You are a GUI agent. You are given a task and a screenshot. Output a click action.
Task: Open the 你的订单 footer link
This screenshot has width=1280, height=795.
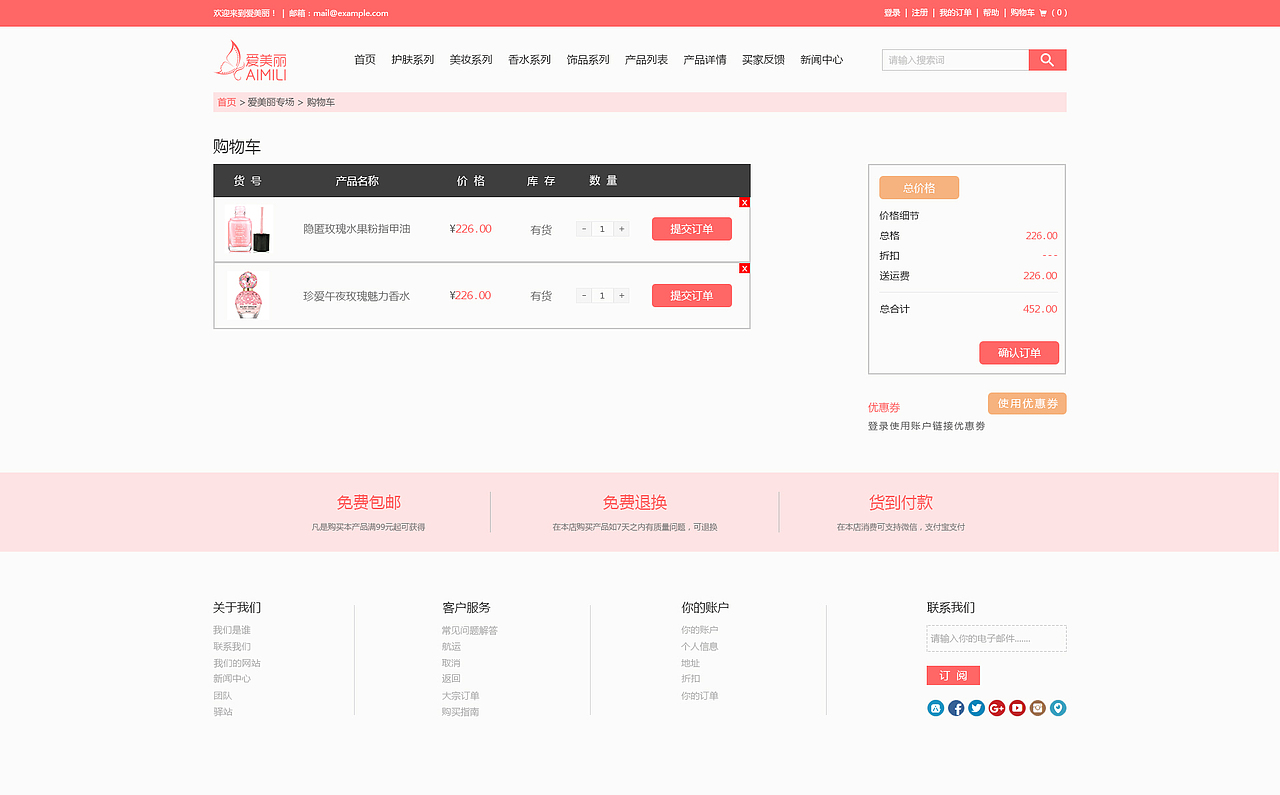tap(700, 696)
